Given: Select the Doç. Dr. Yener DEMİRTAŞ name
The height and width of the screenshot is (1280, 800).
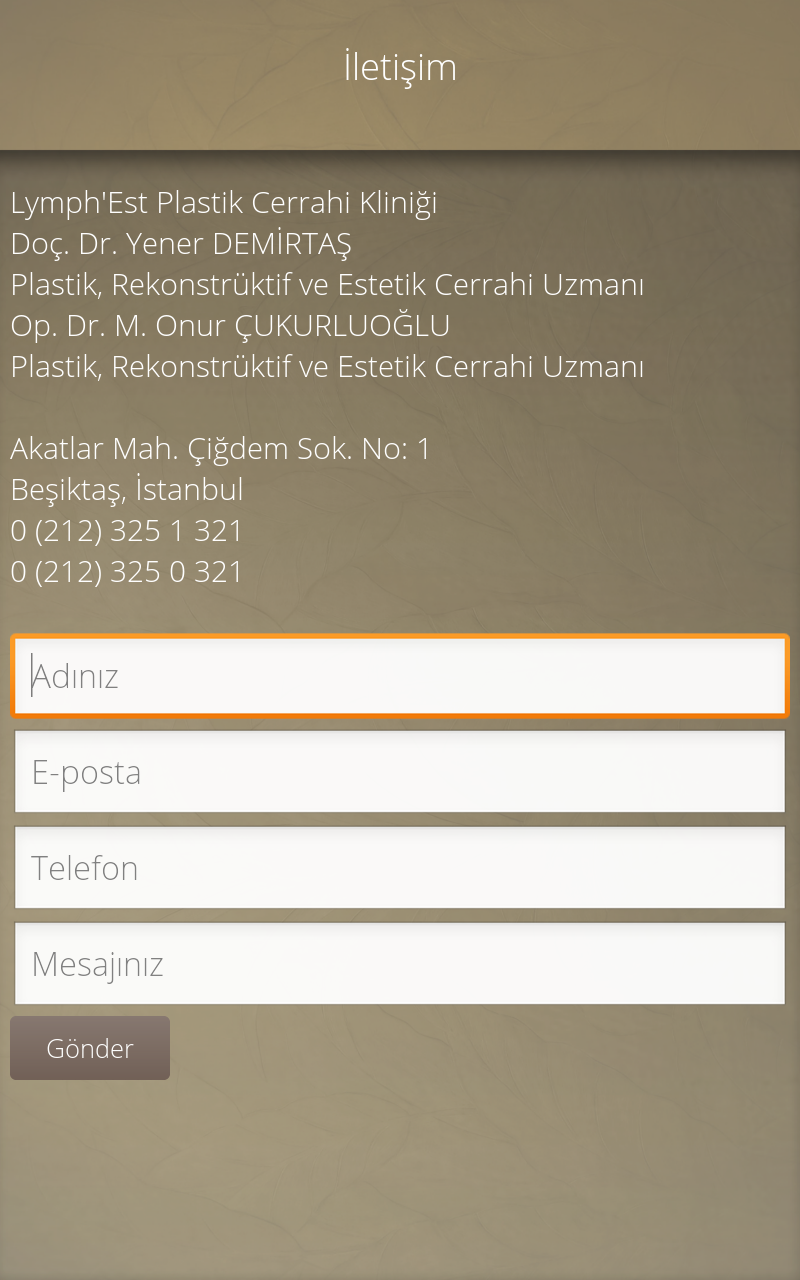Looking at the screenshot, I should (x=181, y=244).
